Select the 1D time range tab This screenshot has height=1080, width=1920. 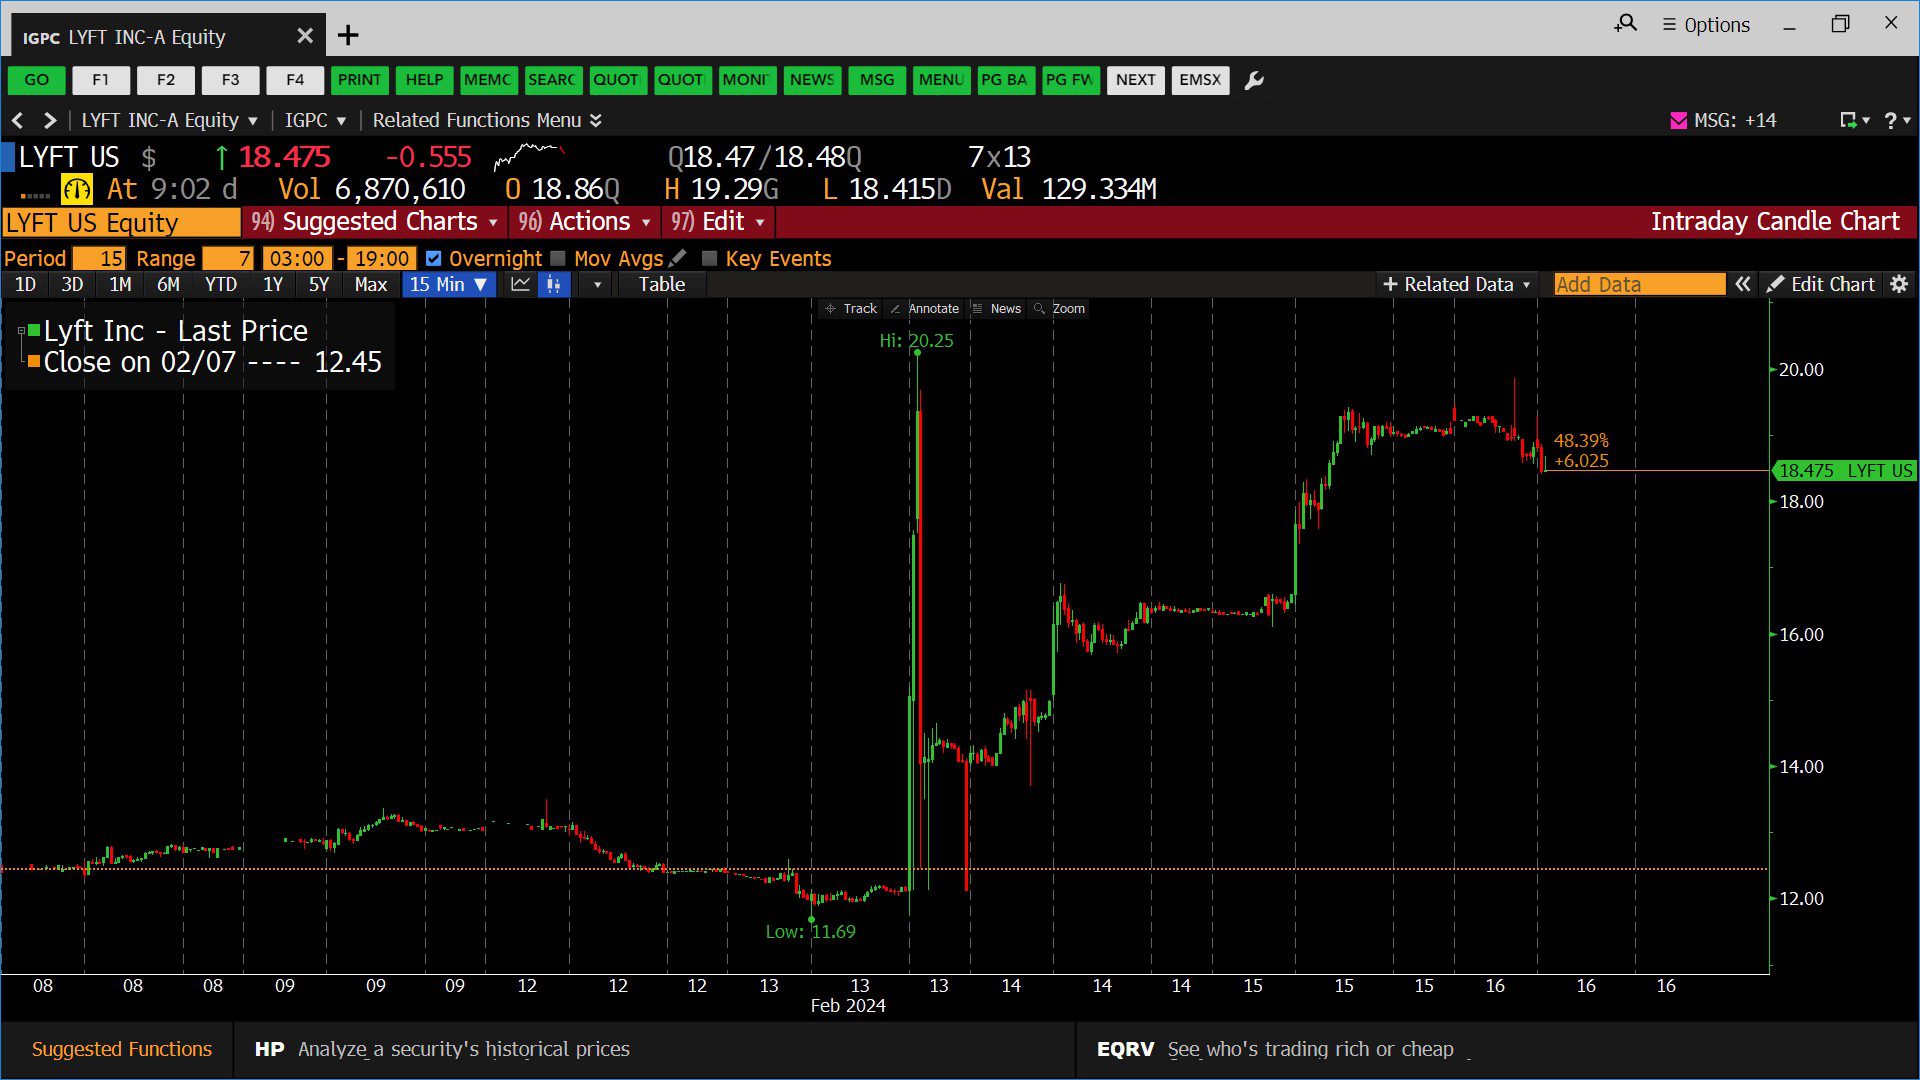[26, 284]
